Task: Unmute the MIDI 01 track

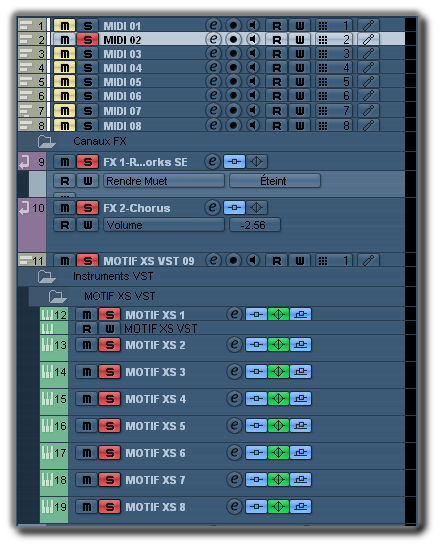Action: pyautogui.click(x=64, y=26)
